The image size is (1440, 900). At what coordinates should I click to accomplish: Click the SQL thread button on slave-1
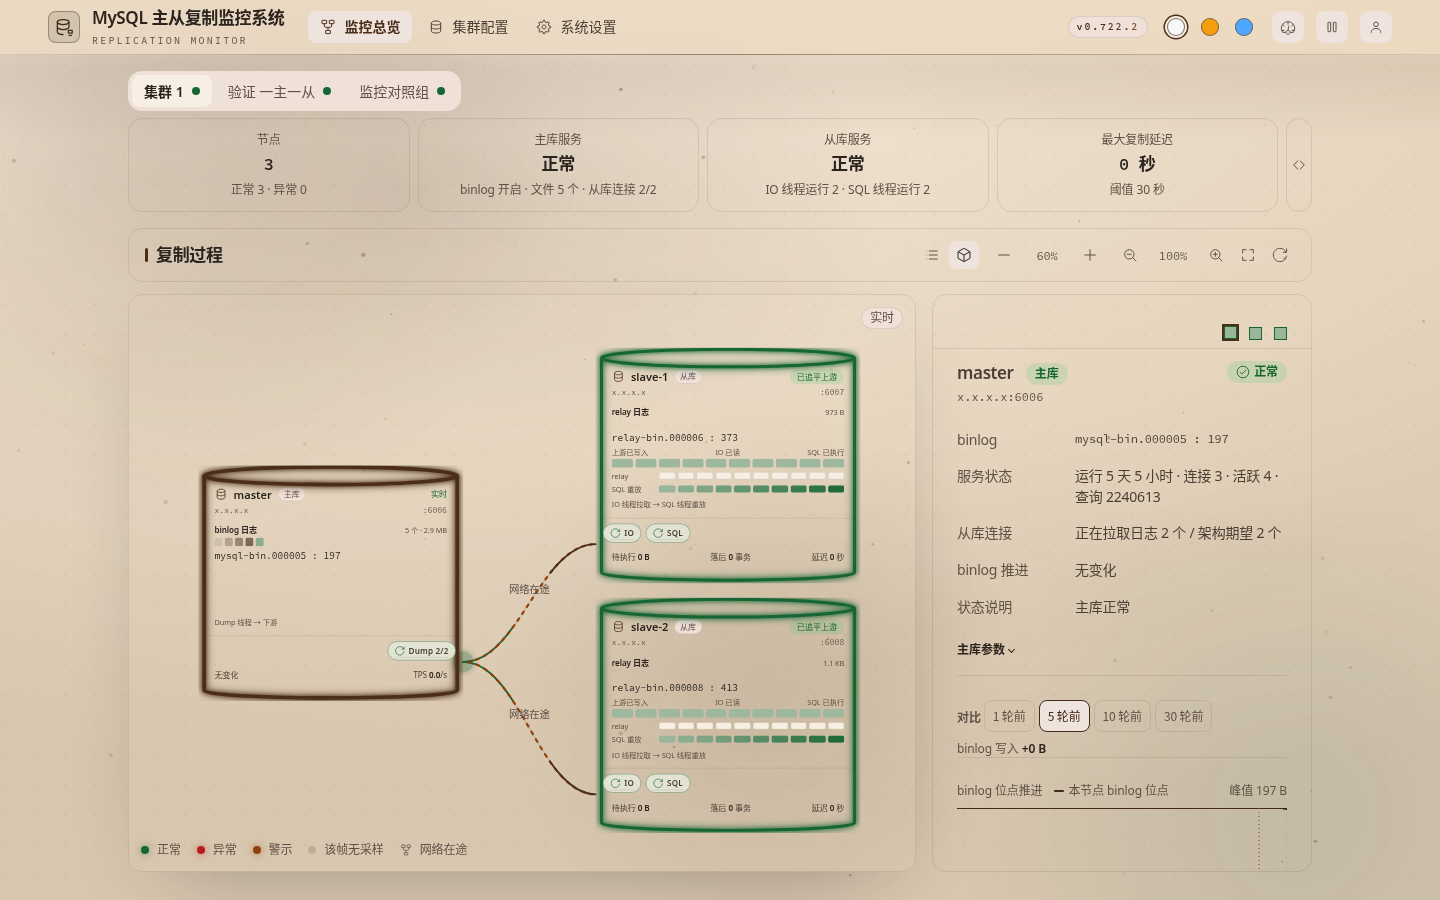coord(668,533)
